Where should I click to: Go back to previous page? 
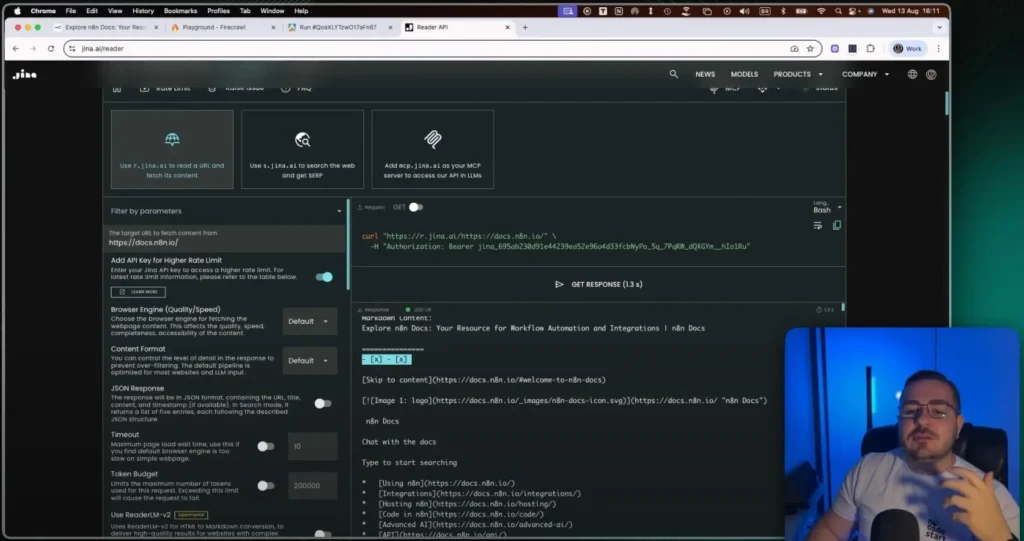(x=16, y=48)
